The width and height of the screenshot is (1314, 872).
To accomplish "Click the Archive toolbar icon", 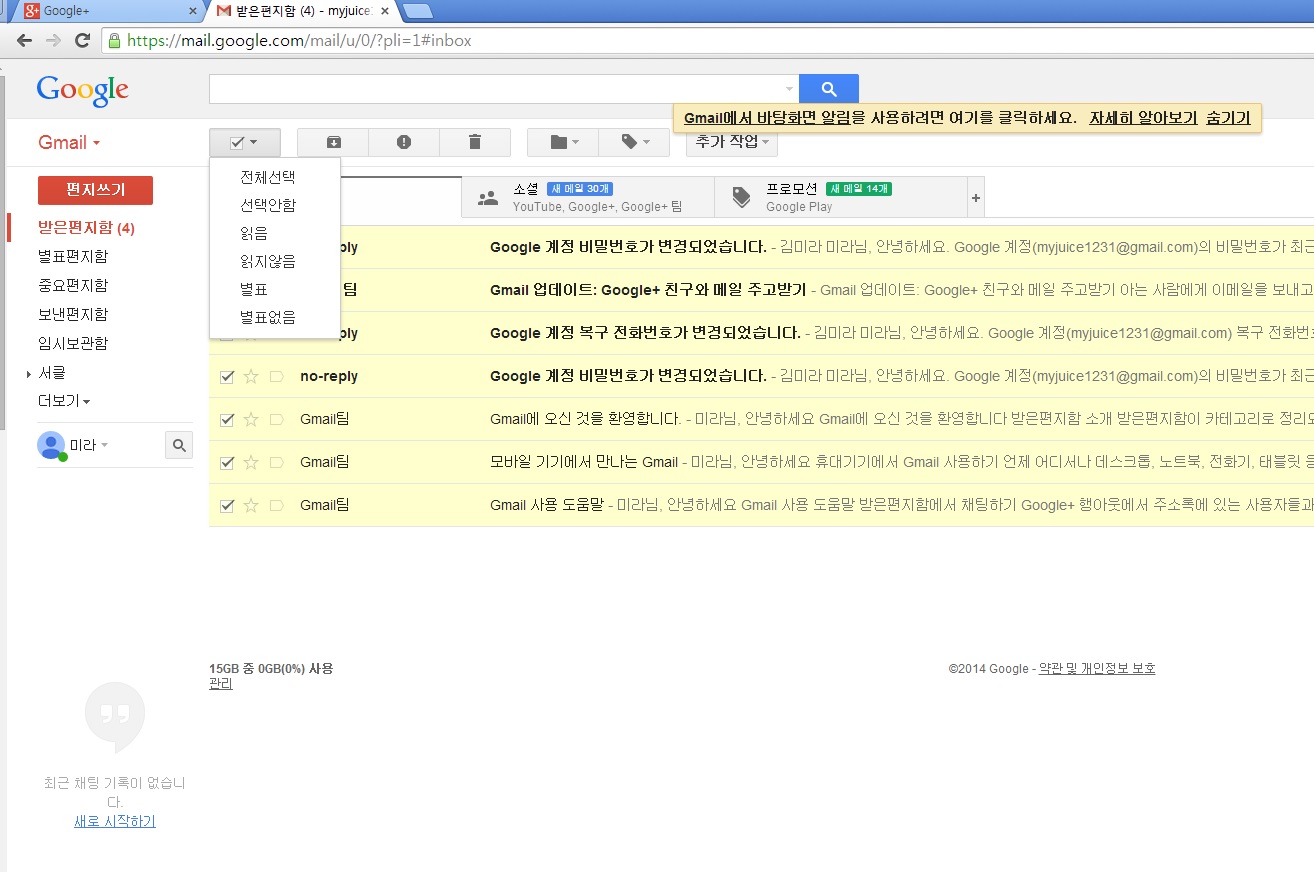I will click(x=333, y=142).
